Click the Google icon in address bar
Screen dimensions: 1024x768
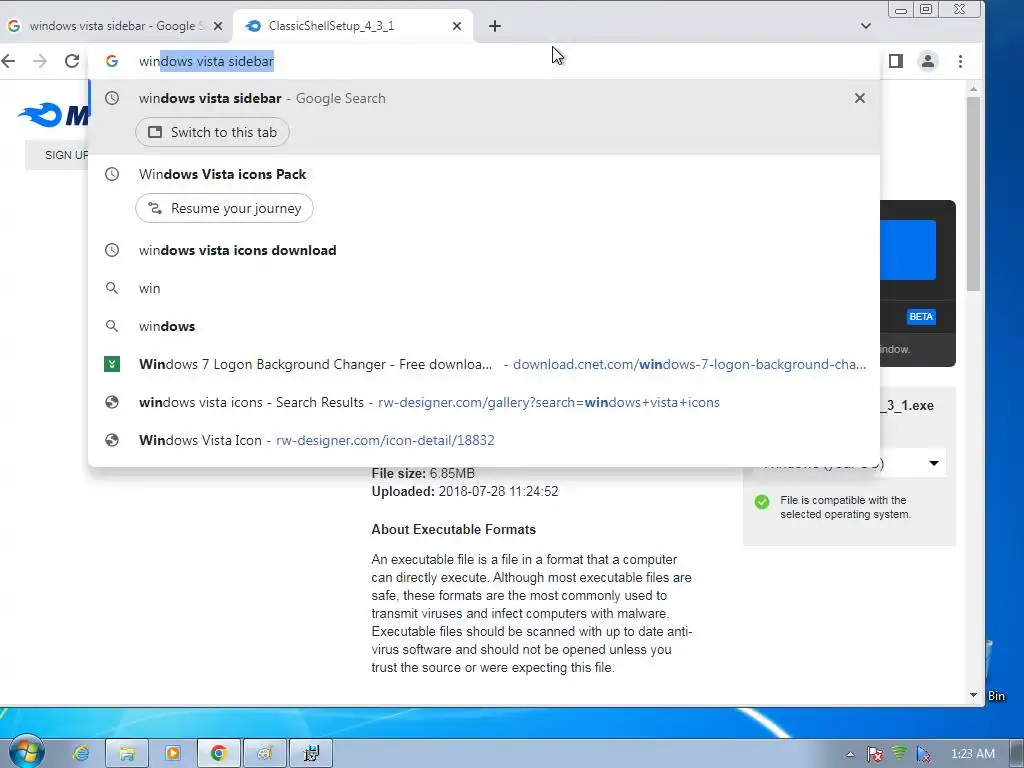click(x=112, y=61)
